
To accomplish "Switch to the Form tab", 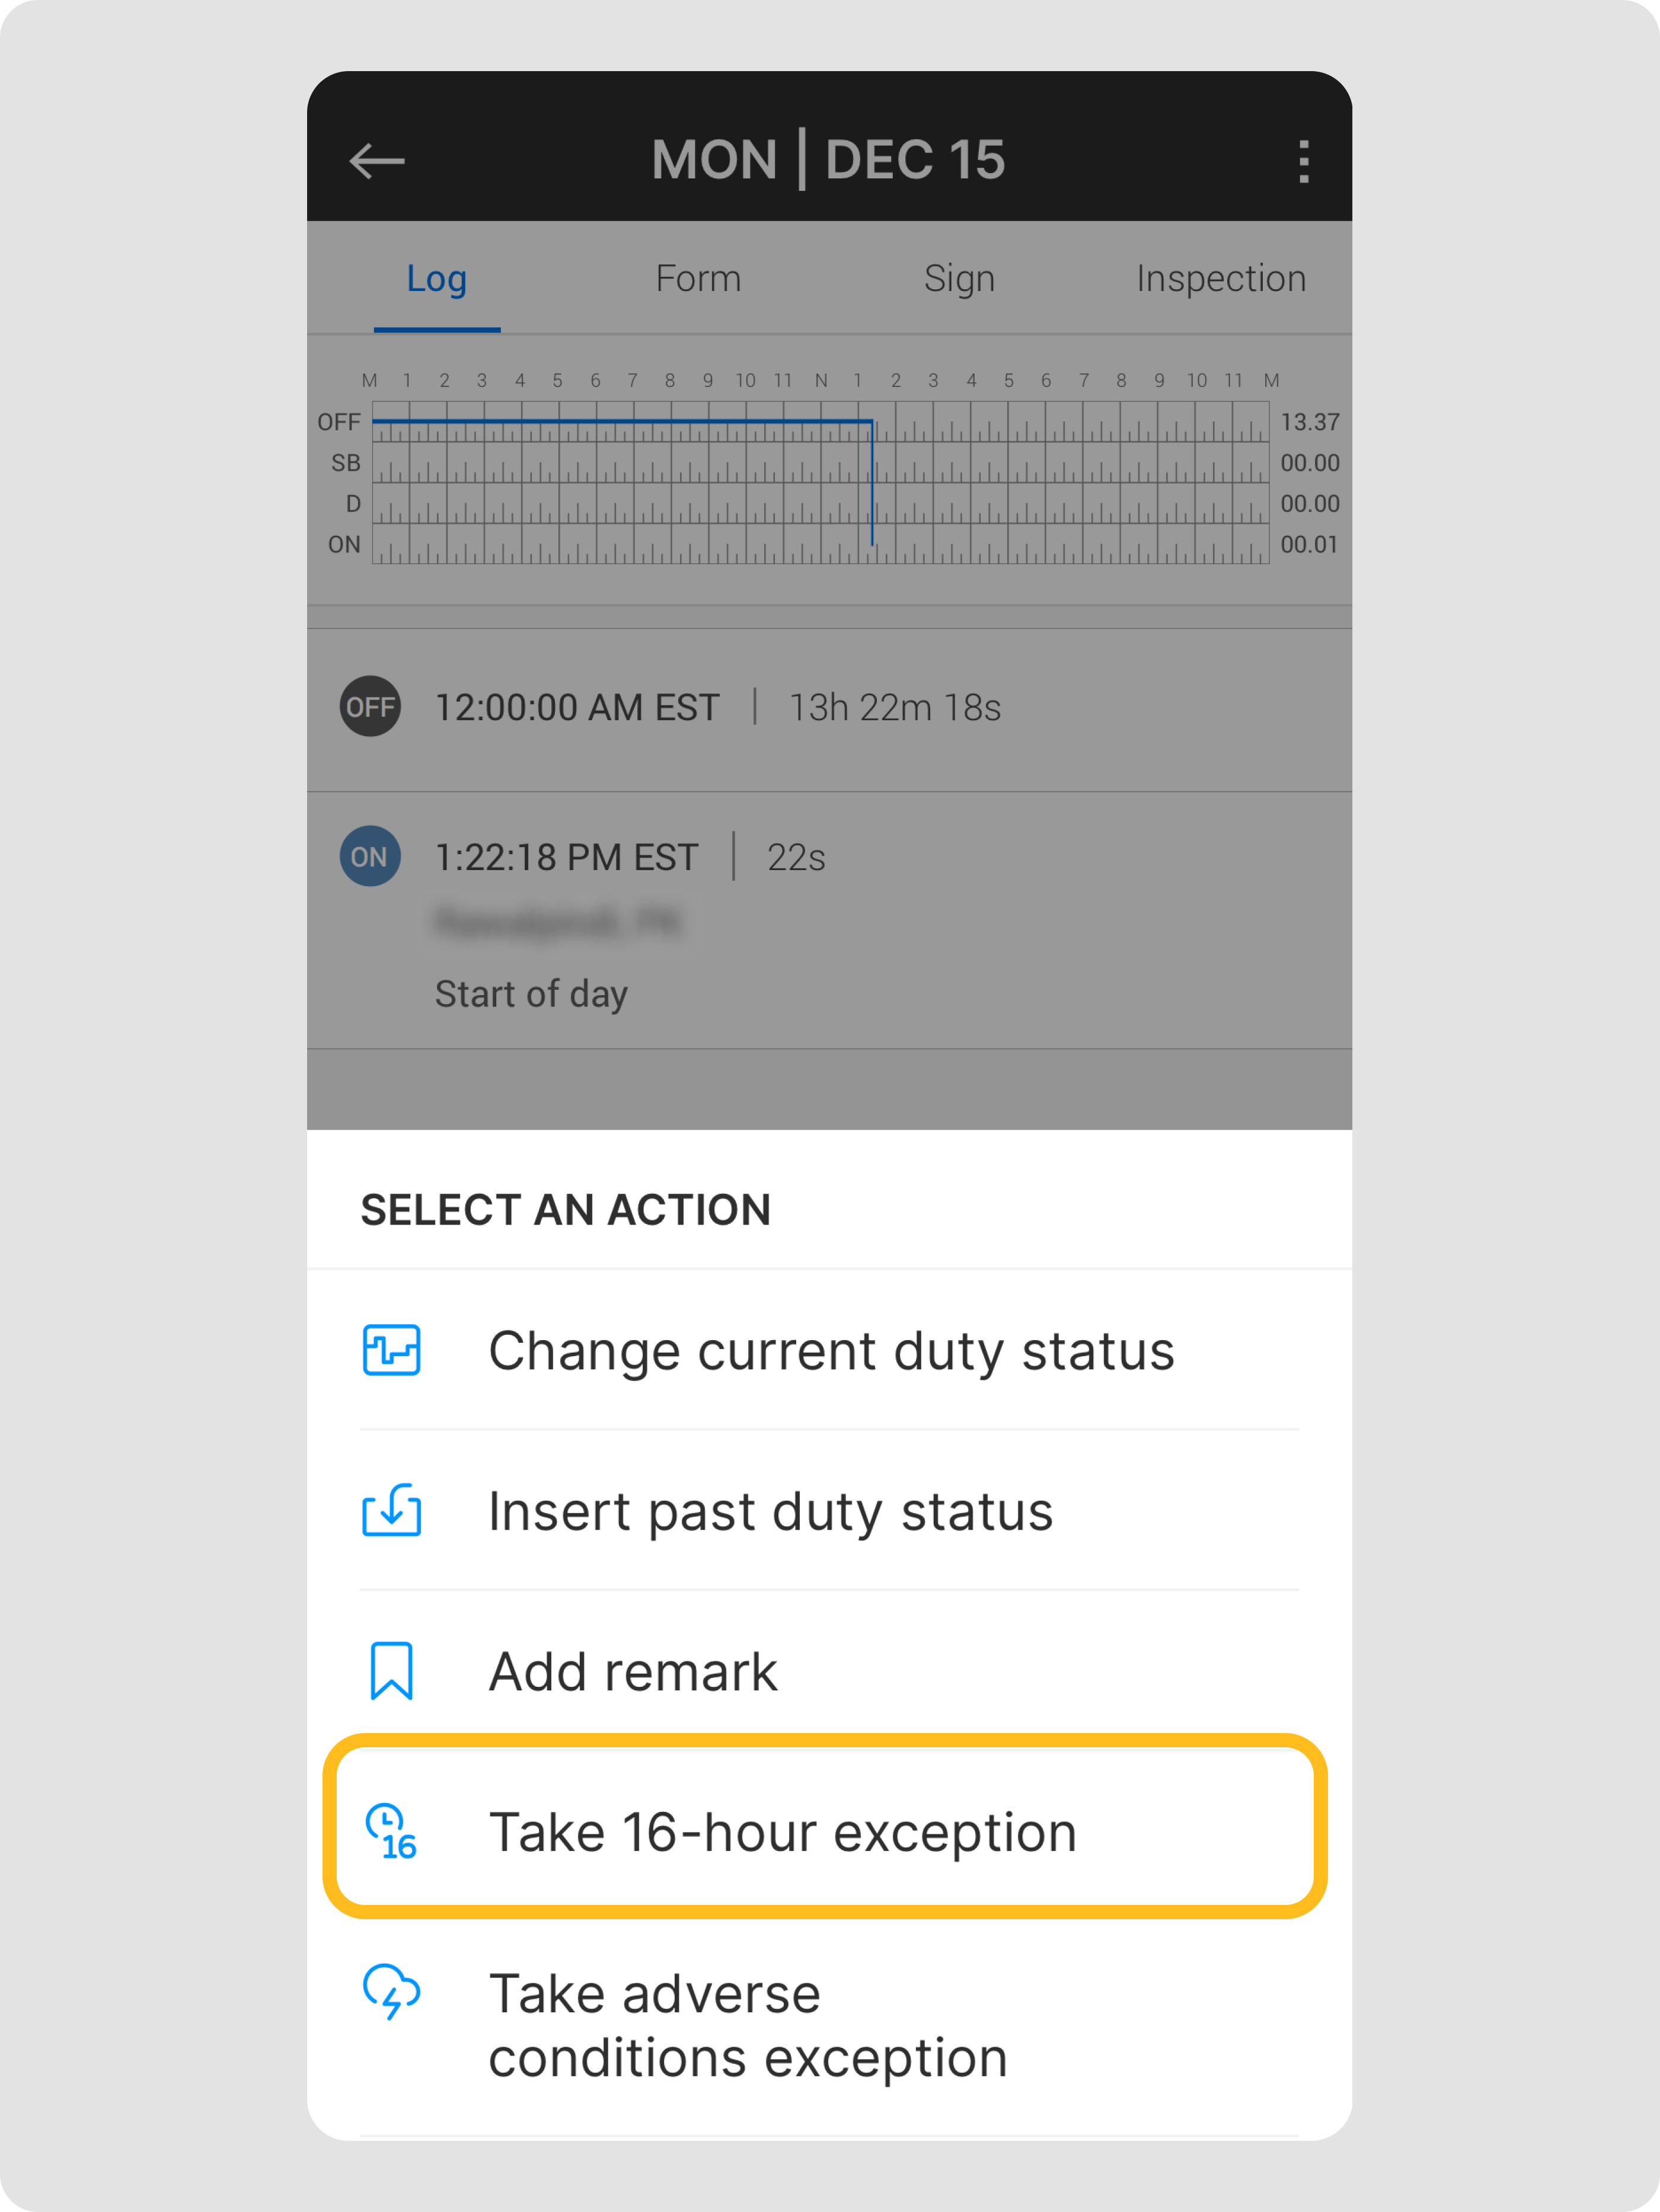I will [x=698, y=279].
